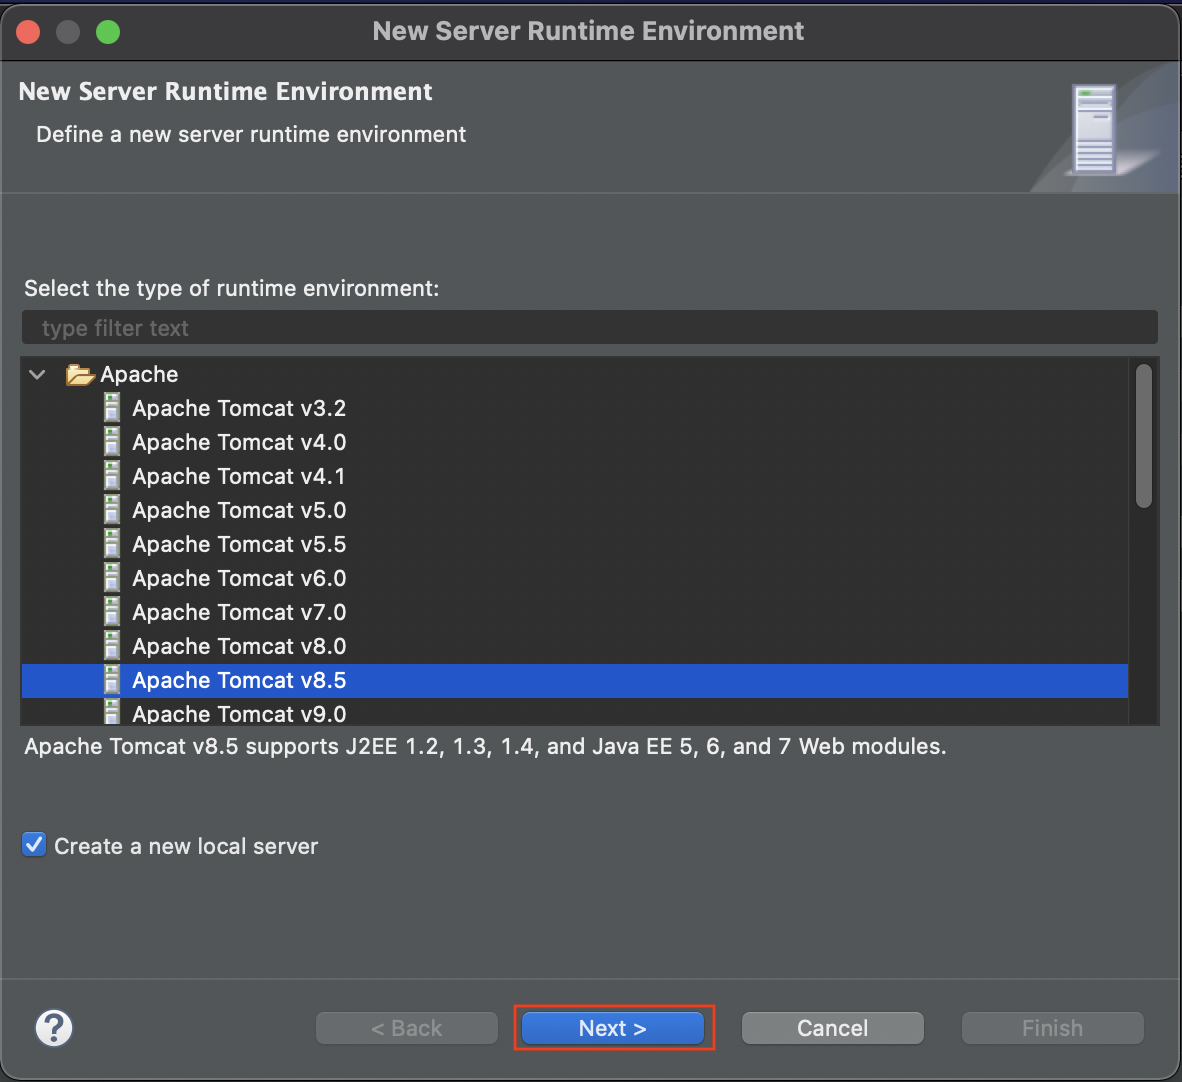This screenshot has width=1182, height=1082.
Task: Click the Apache folder icon
Action: [80, 374]
